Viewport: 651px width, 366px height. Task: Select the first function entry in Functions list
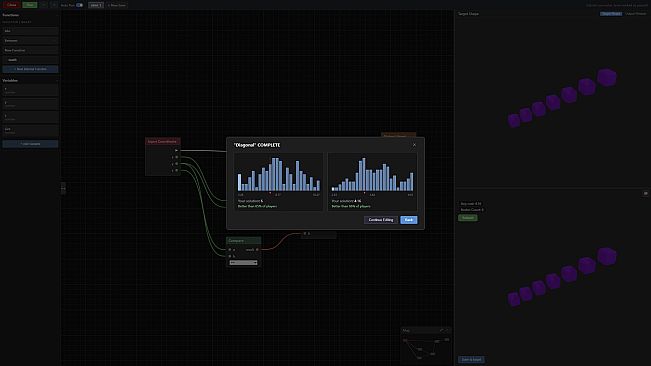tap(30, 31)
